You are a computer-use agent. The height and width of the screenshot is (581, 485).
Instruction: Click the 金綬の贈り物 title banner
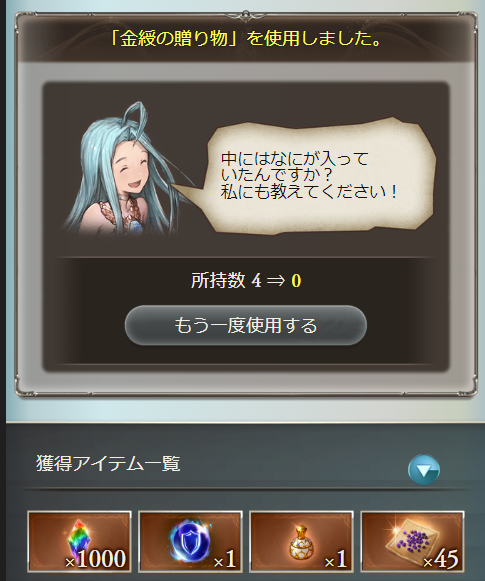point(246,39)
